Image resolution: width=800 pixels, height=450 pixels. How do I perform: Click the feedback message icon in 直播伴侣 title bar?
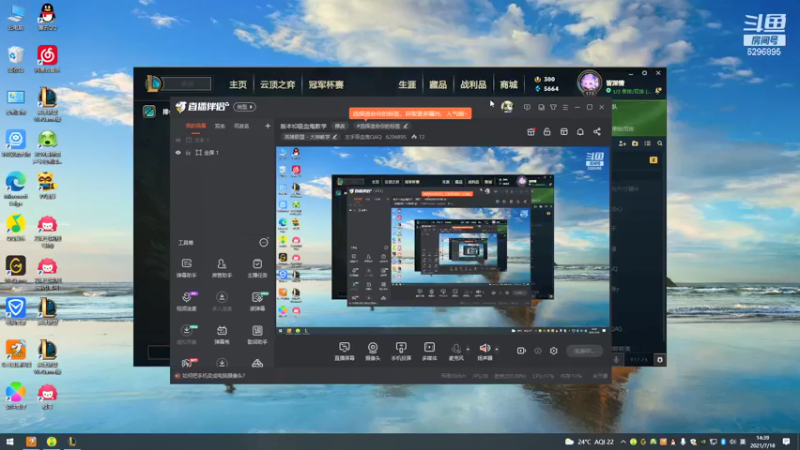(x=527, y=108)
